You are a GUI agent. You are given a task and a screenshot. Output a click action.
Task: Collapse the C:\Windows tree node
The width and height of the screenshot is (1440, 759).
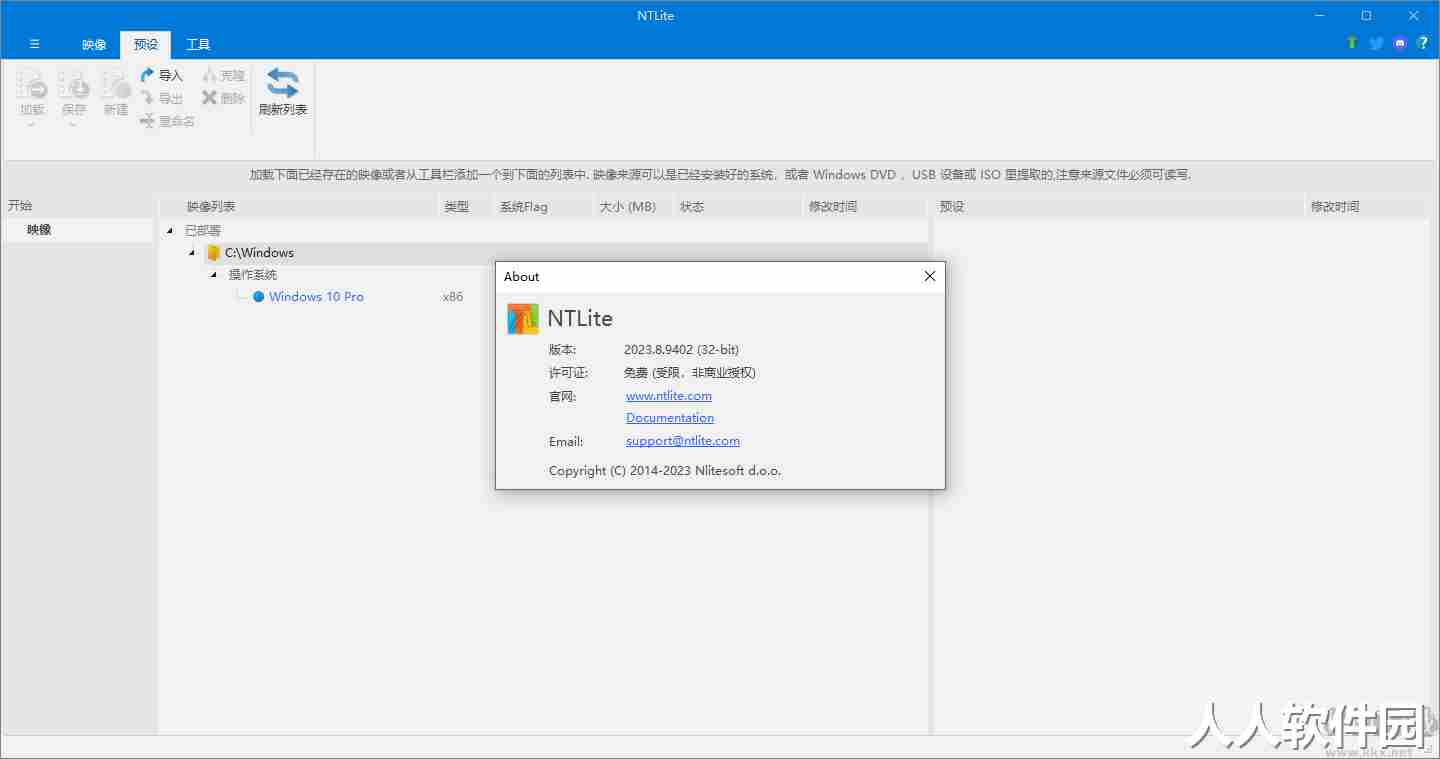click(x=191, y=253)
